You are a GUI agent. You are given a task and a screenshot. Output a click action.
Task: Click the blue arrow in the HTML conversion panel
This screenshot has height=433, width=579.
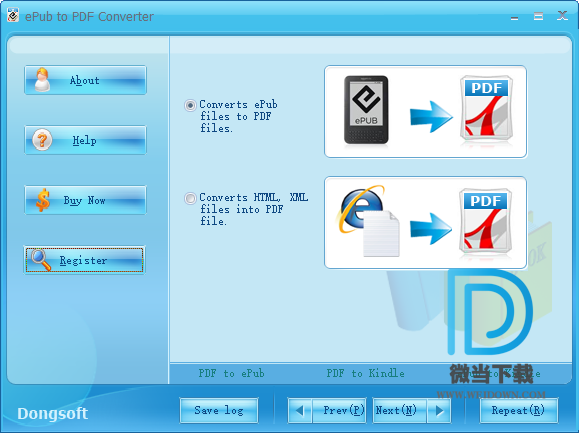431,229
